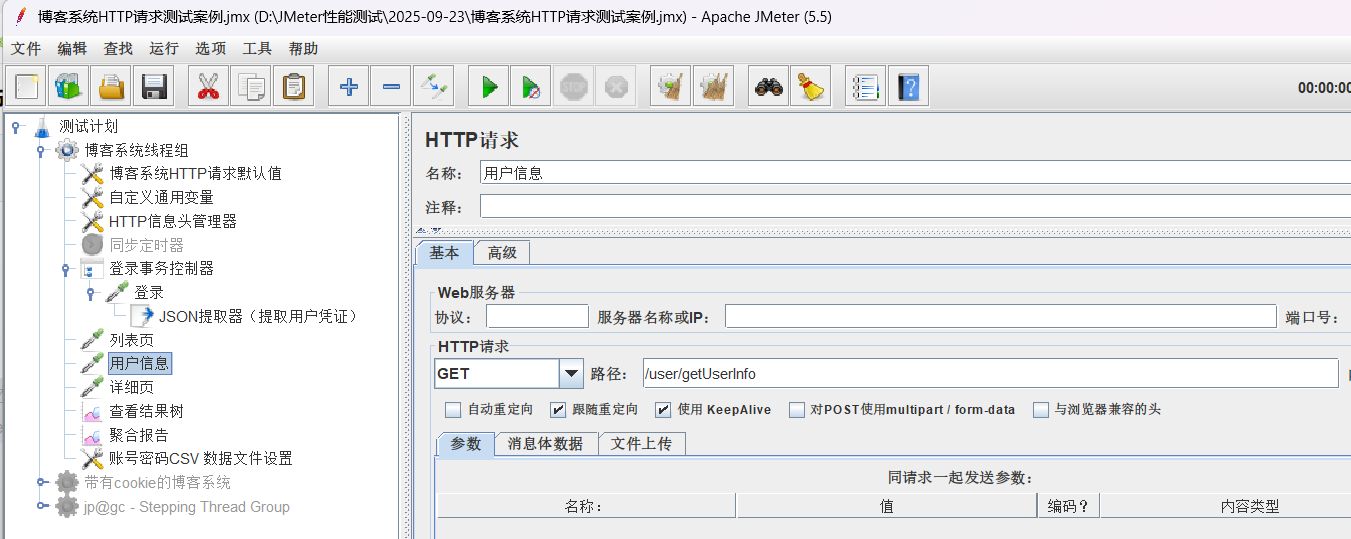Screen dimensions: 1351x539
Task: Click the grey Shutdown icon
Action: (615, 87)
